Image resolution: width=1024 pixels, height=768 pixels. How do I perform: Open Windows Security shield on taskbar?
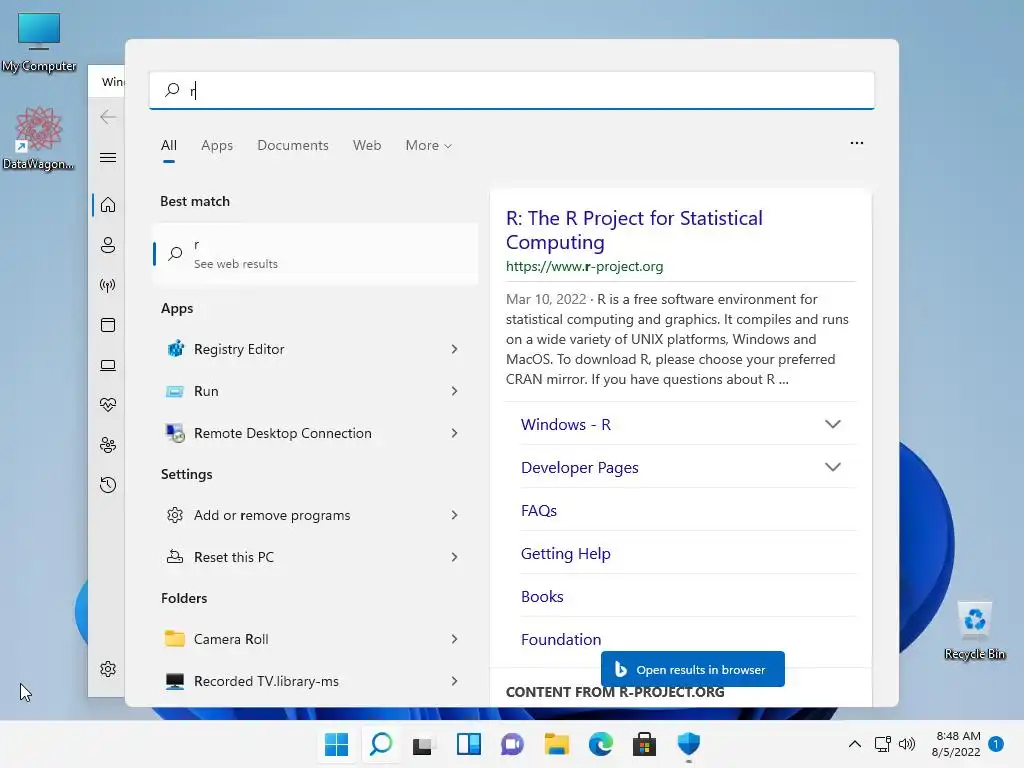tap(688, 744)
